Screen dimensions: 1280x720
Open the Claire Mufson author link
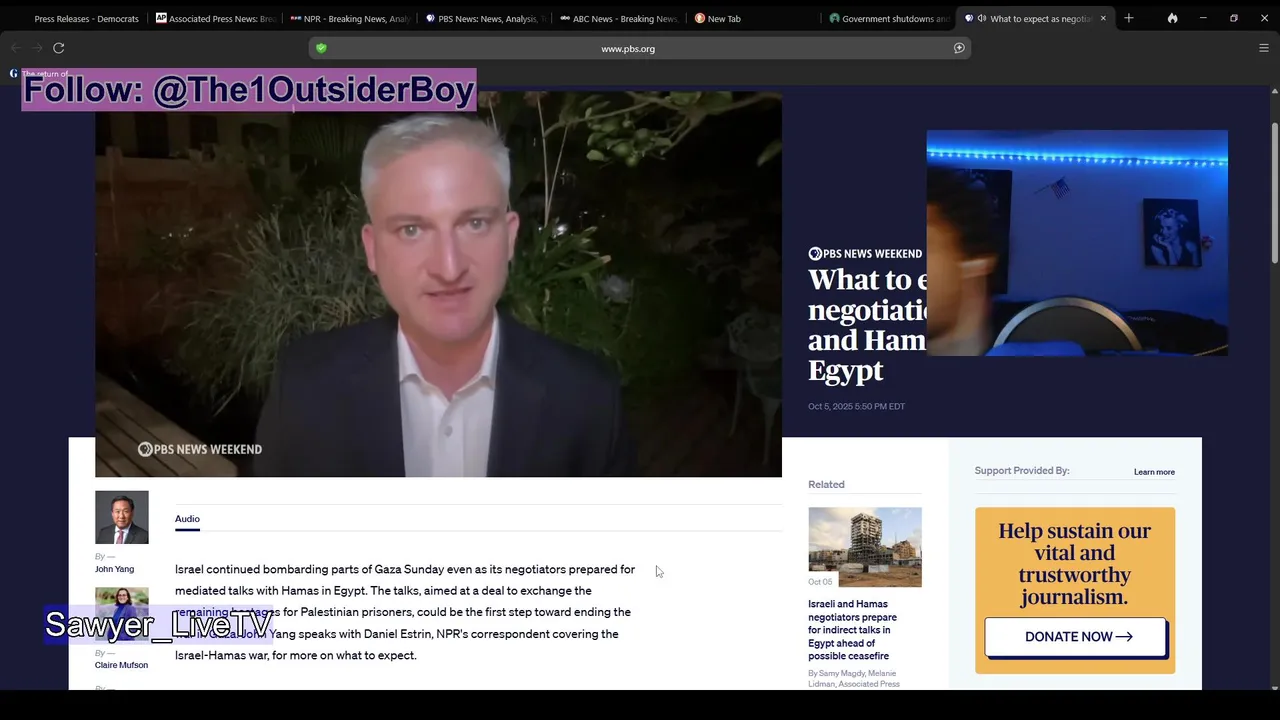pos(121,665)
